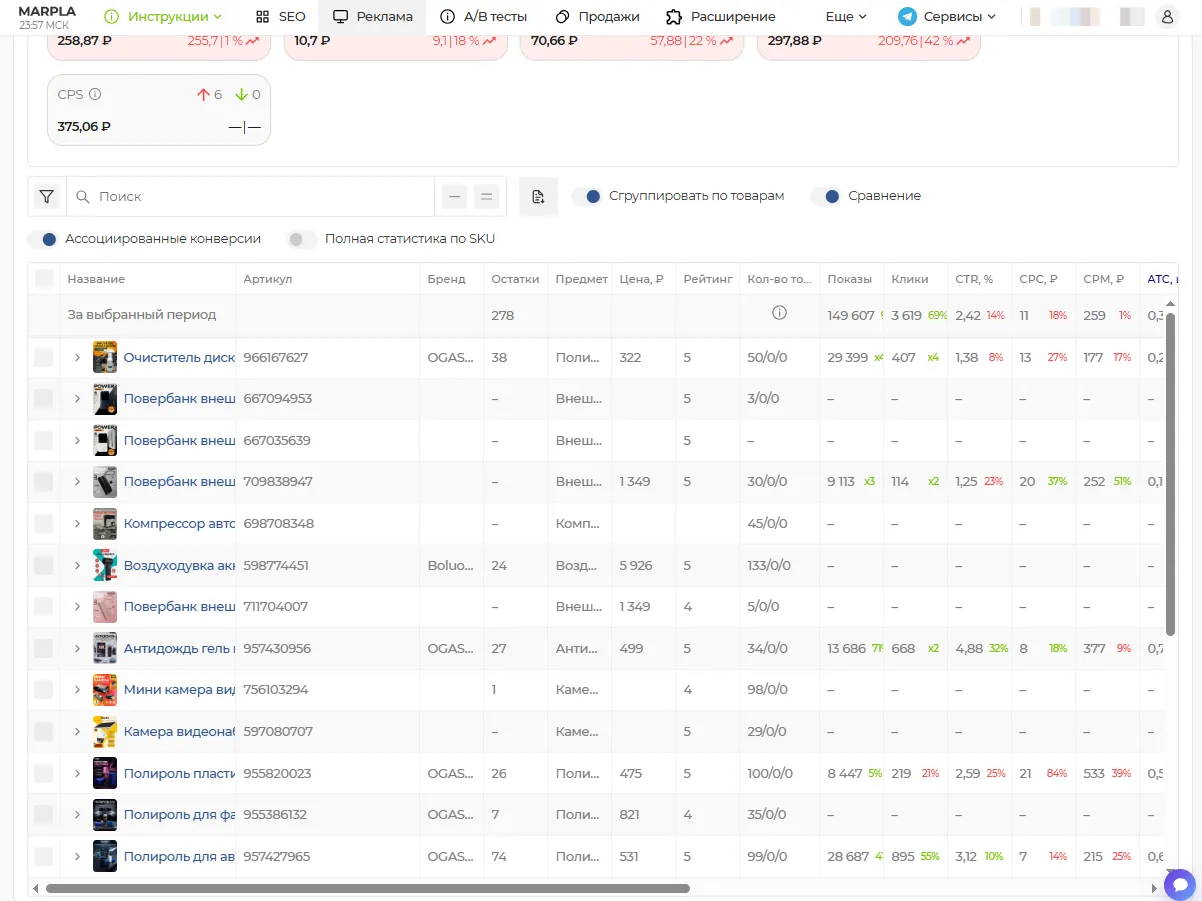
Task: Open the Реклама tab
Action: pos(372,17)
